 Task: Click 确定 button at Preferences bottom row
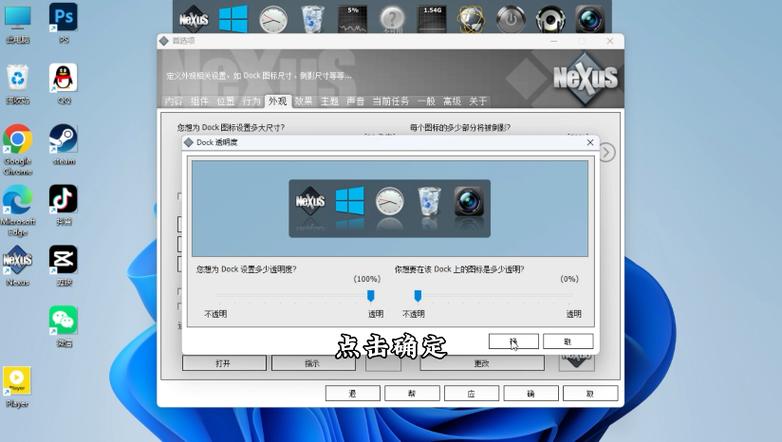531,393
